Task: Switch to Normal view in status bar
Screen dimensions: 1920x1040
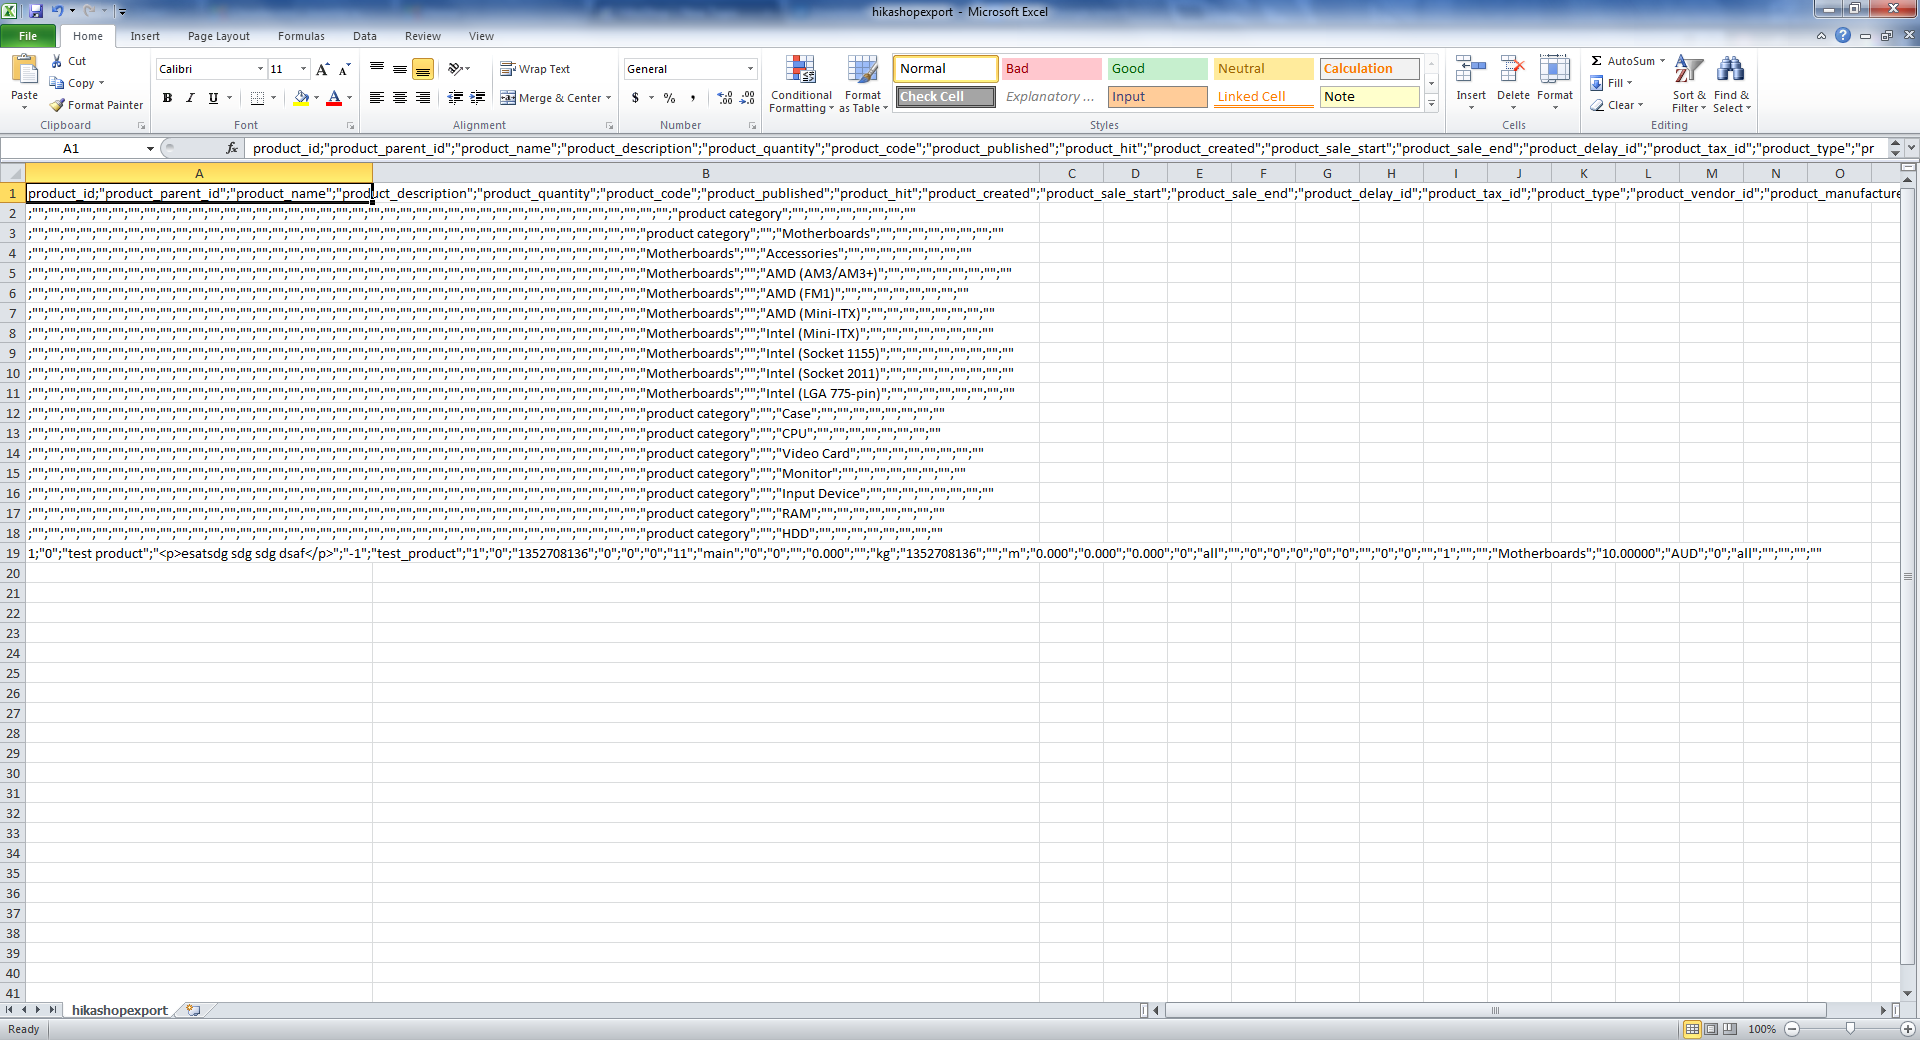Action: click(x=1692, y=1029)
